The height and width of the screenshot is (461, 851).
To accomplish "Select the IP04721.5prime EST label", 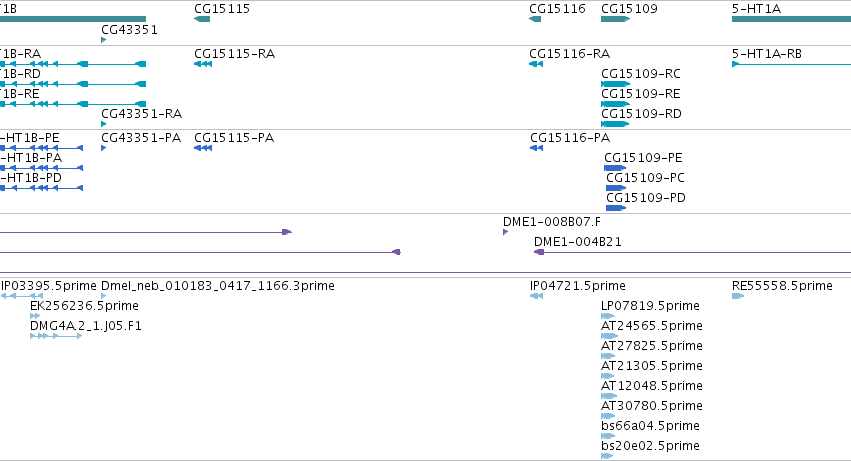I will 577,286.
